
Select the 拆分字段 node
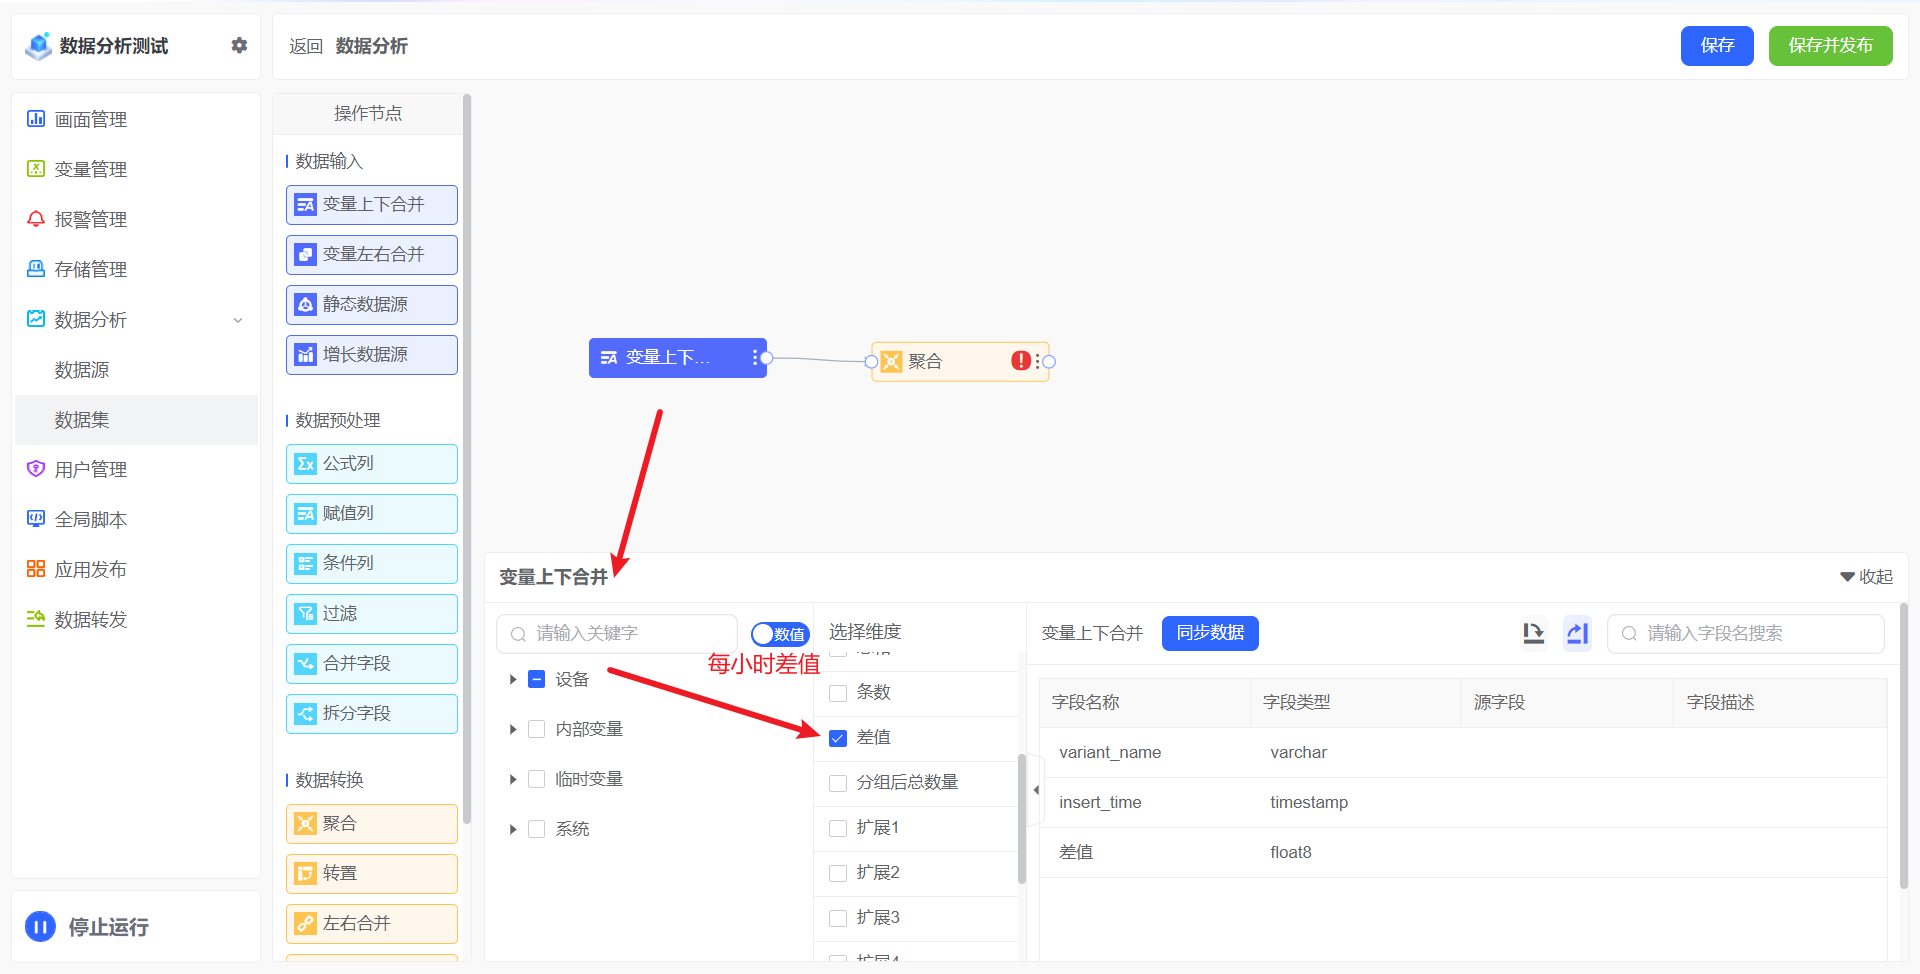pos(371,713)
